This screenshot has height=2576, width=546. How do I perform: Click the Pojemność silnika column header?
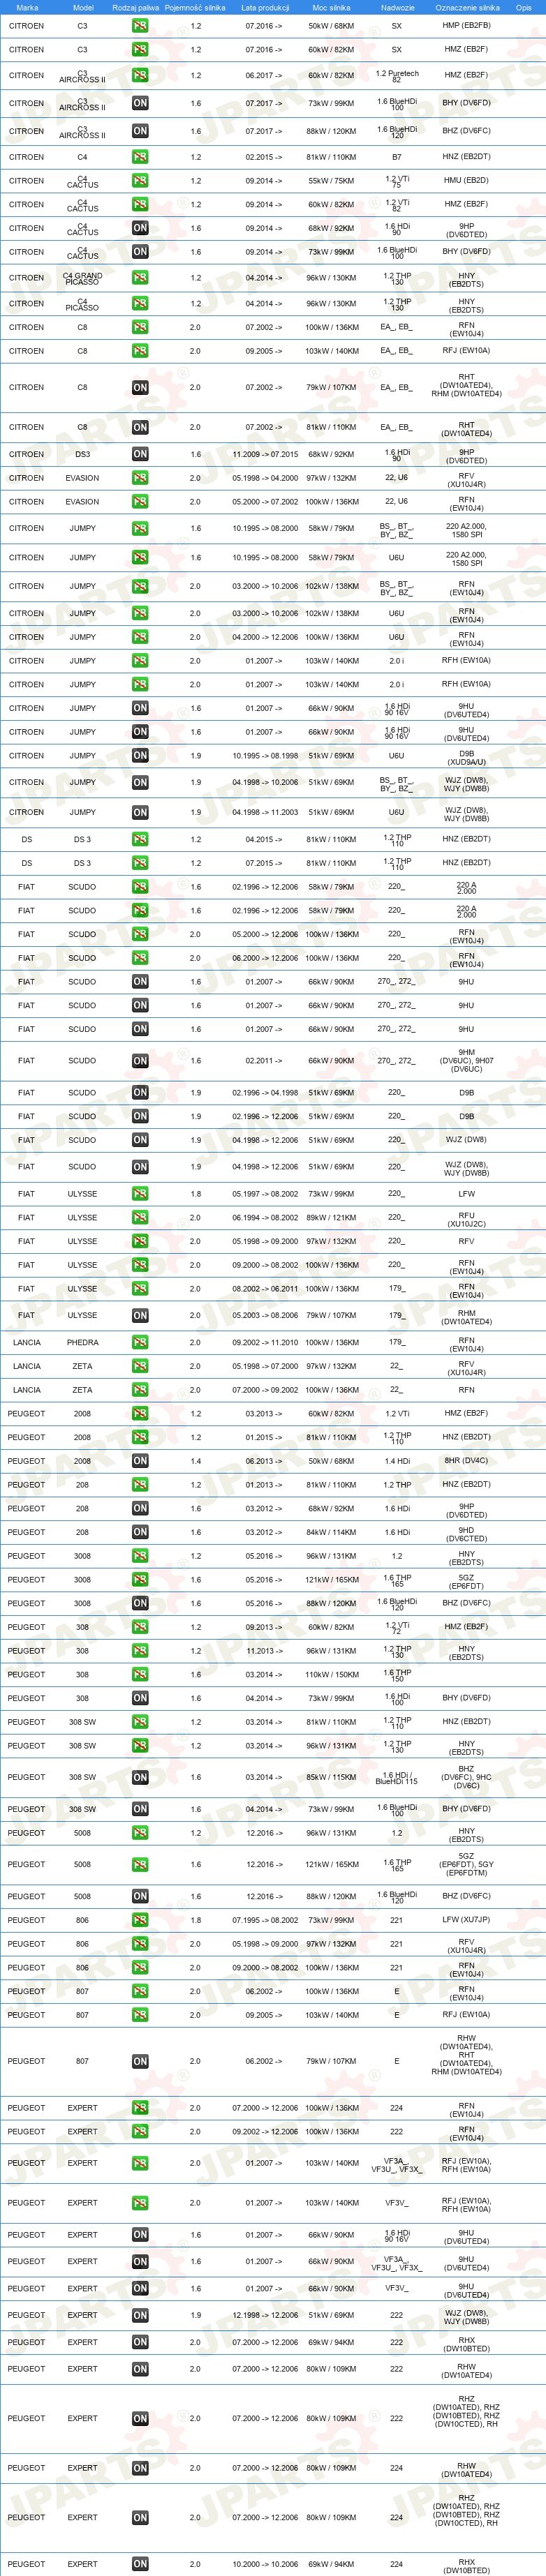click(195, 7)
